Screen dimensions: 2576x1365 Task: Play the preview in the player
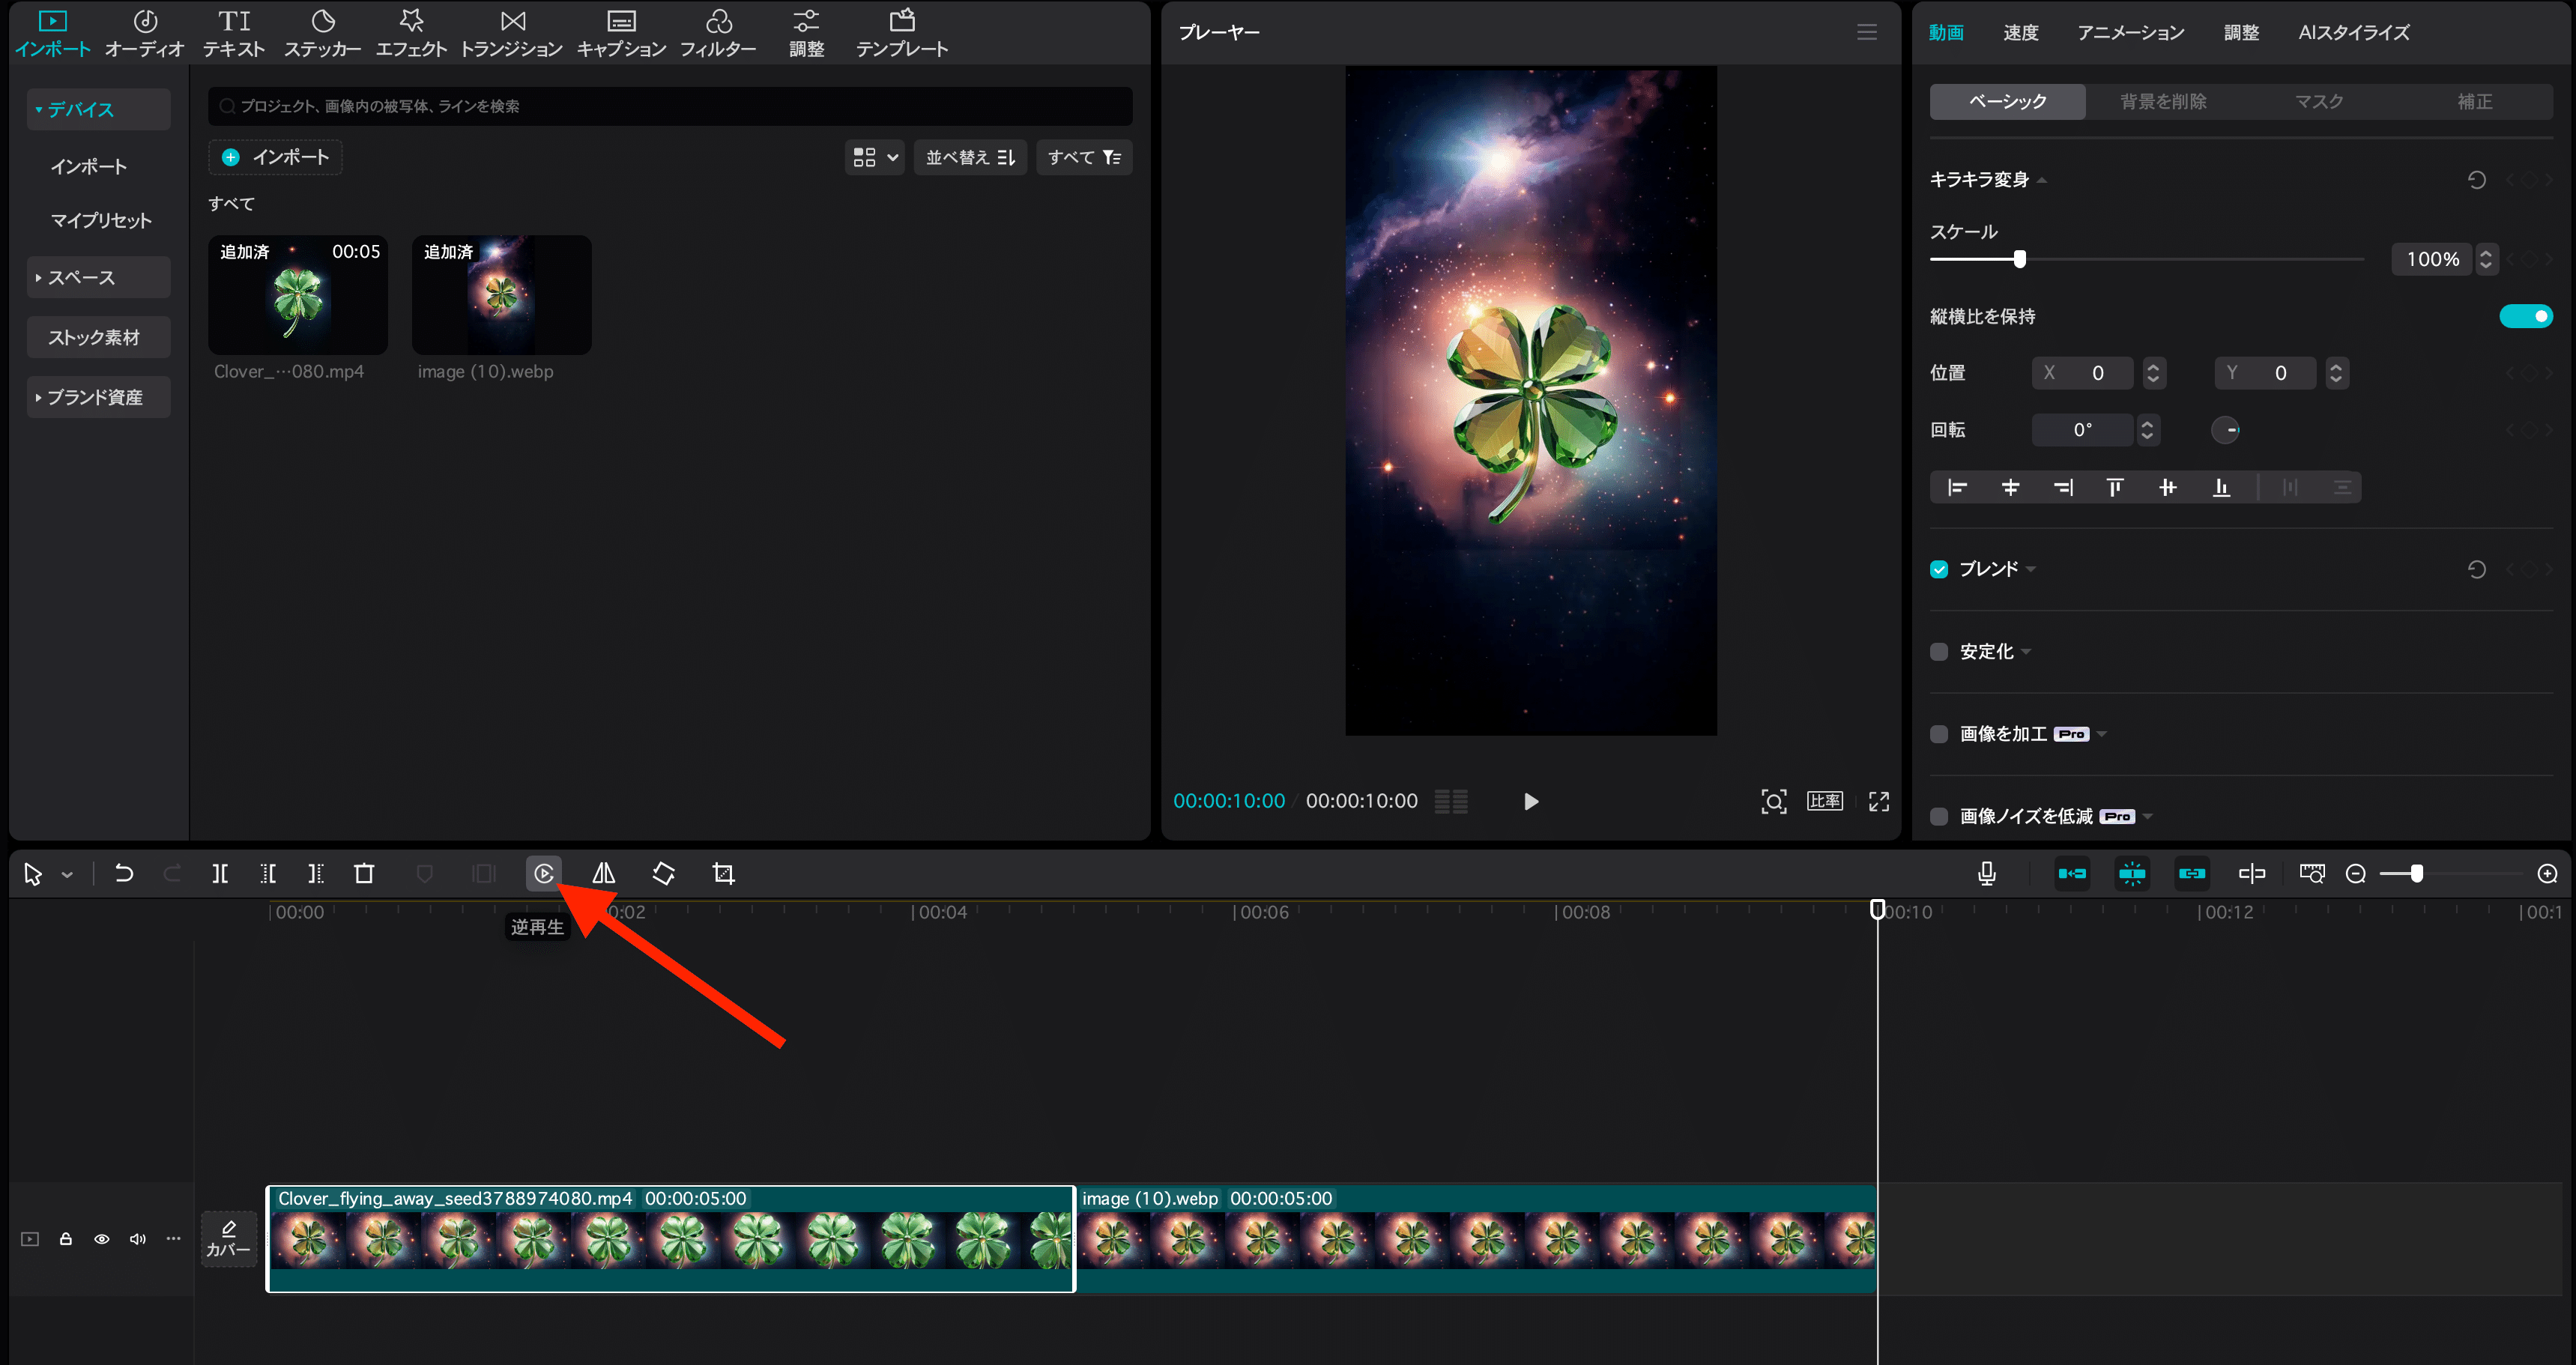(x=1530, y=801)
